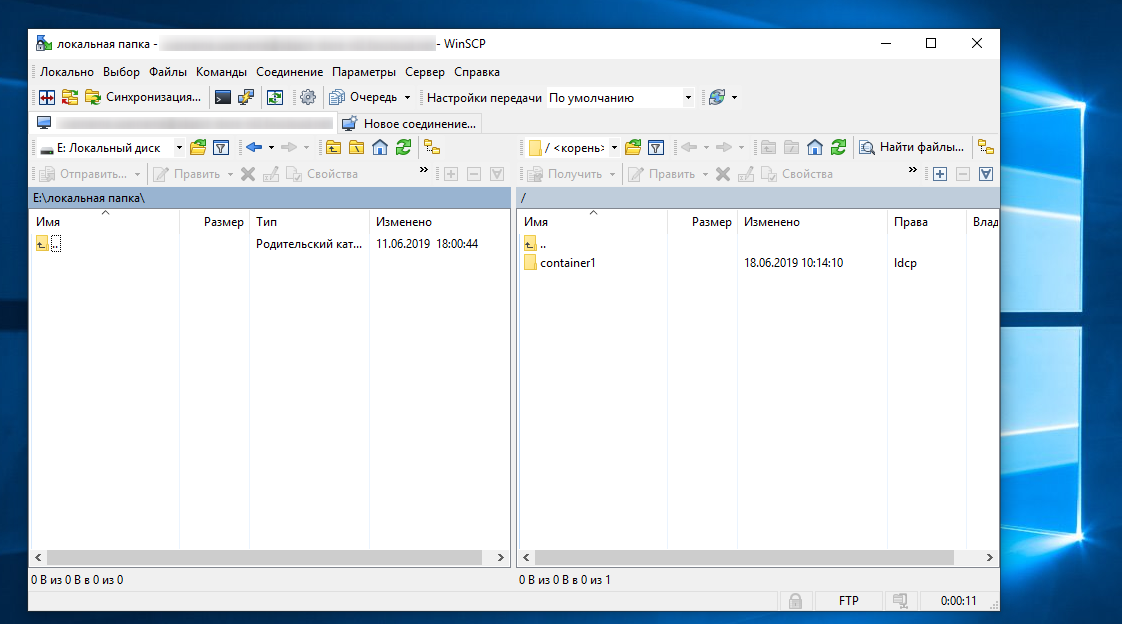
Task: Go to the local parent directory icon
Action: 333,148
